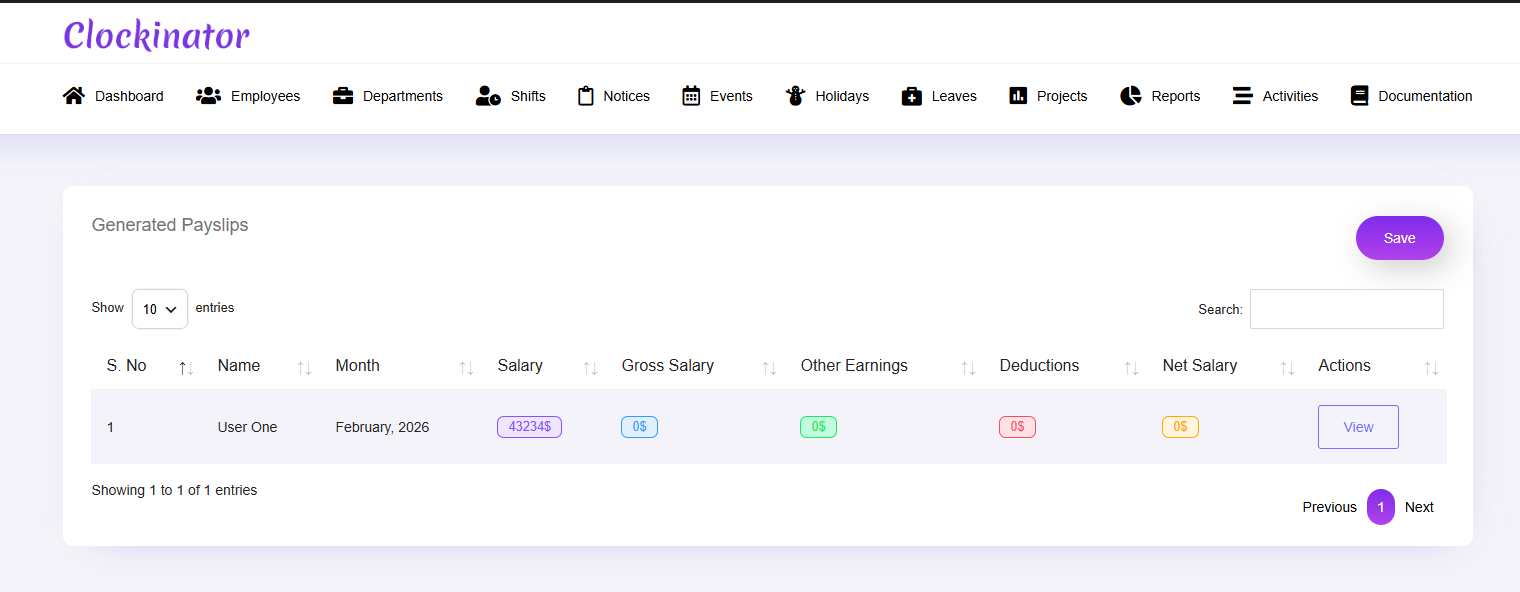This screenshot has width=1520, height=592.
Task: Open the Shifts menu label
Action: [528, 96]
